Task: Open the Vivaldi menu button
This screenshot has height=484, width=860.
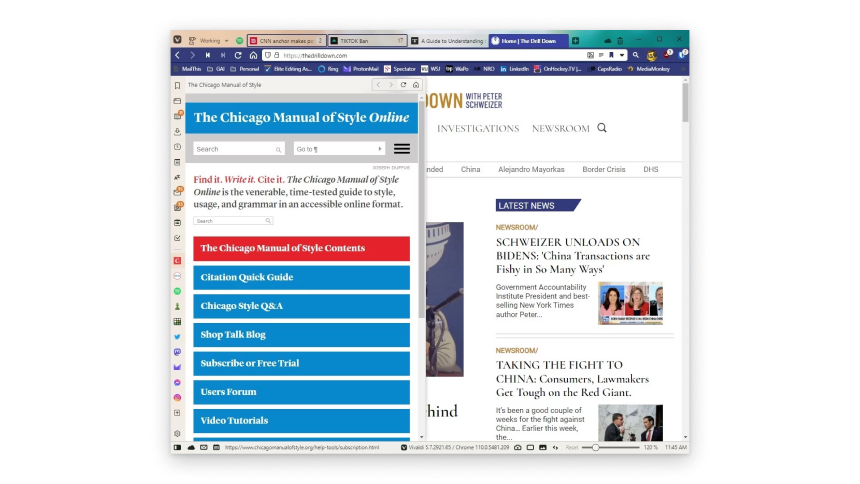Action: [x=177, y=40]
